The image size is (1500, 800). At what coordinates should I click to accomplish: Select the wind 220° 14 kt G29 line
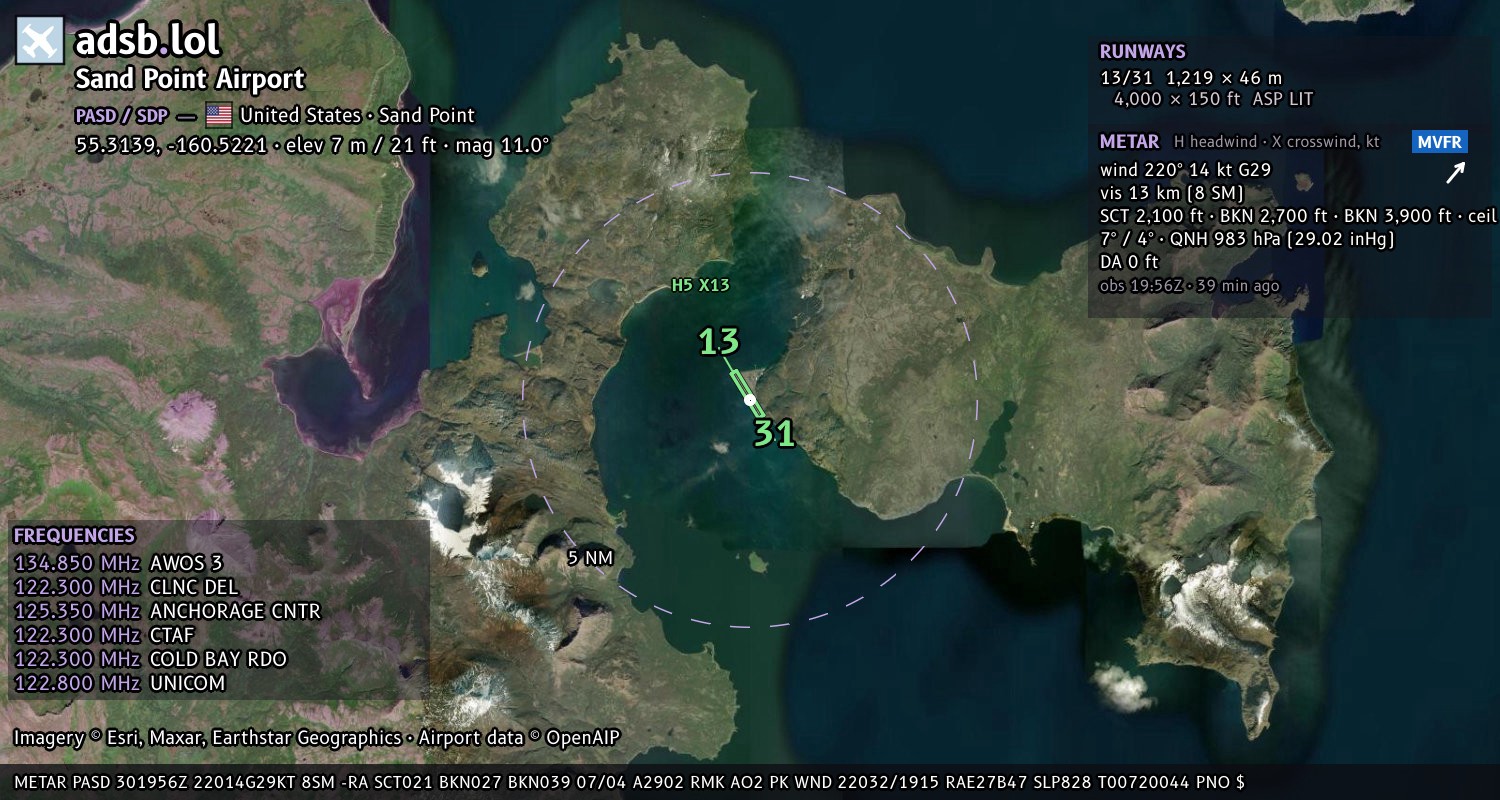coord(1185,169)
